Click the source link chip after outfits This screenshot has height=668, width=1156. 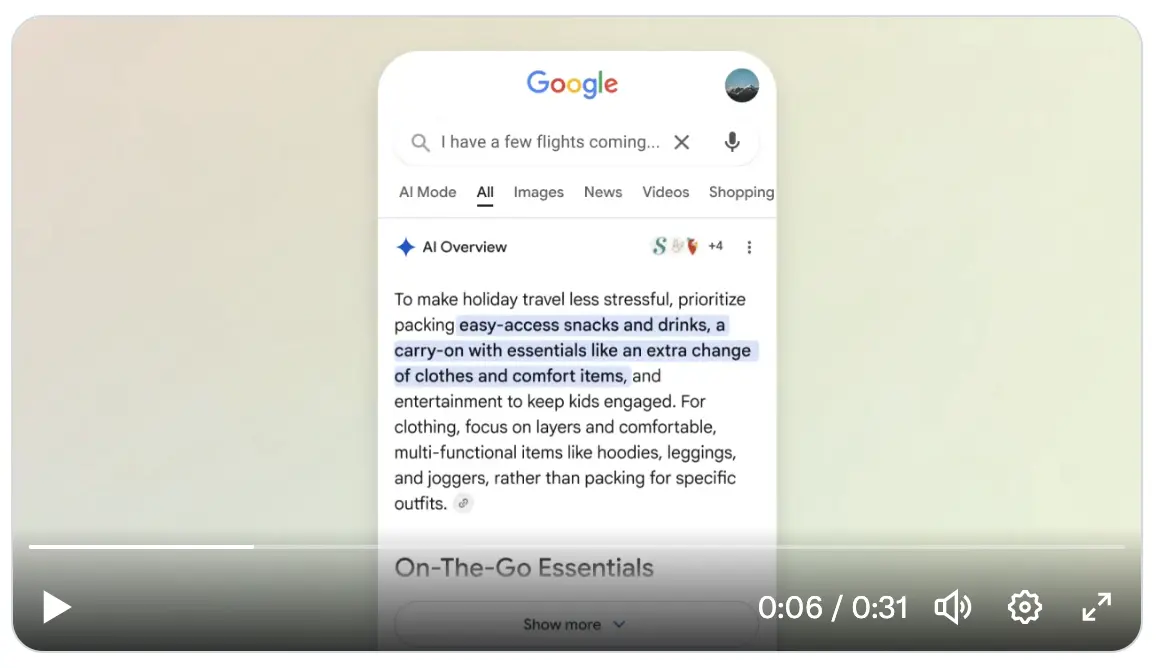(x=463, y=504)
